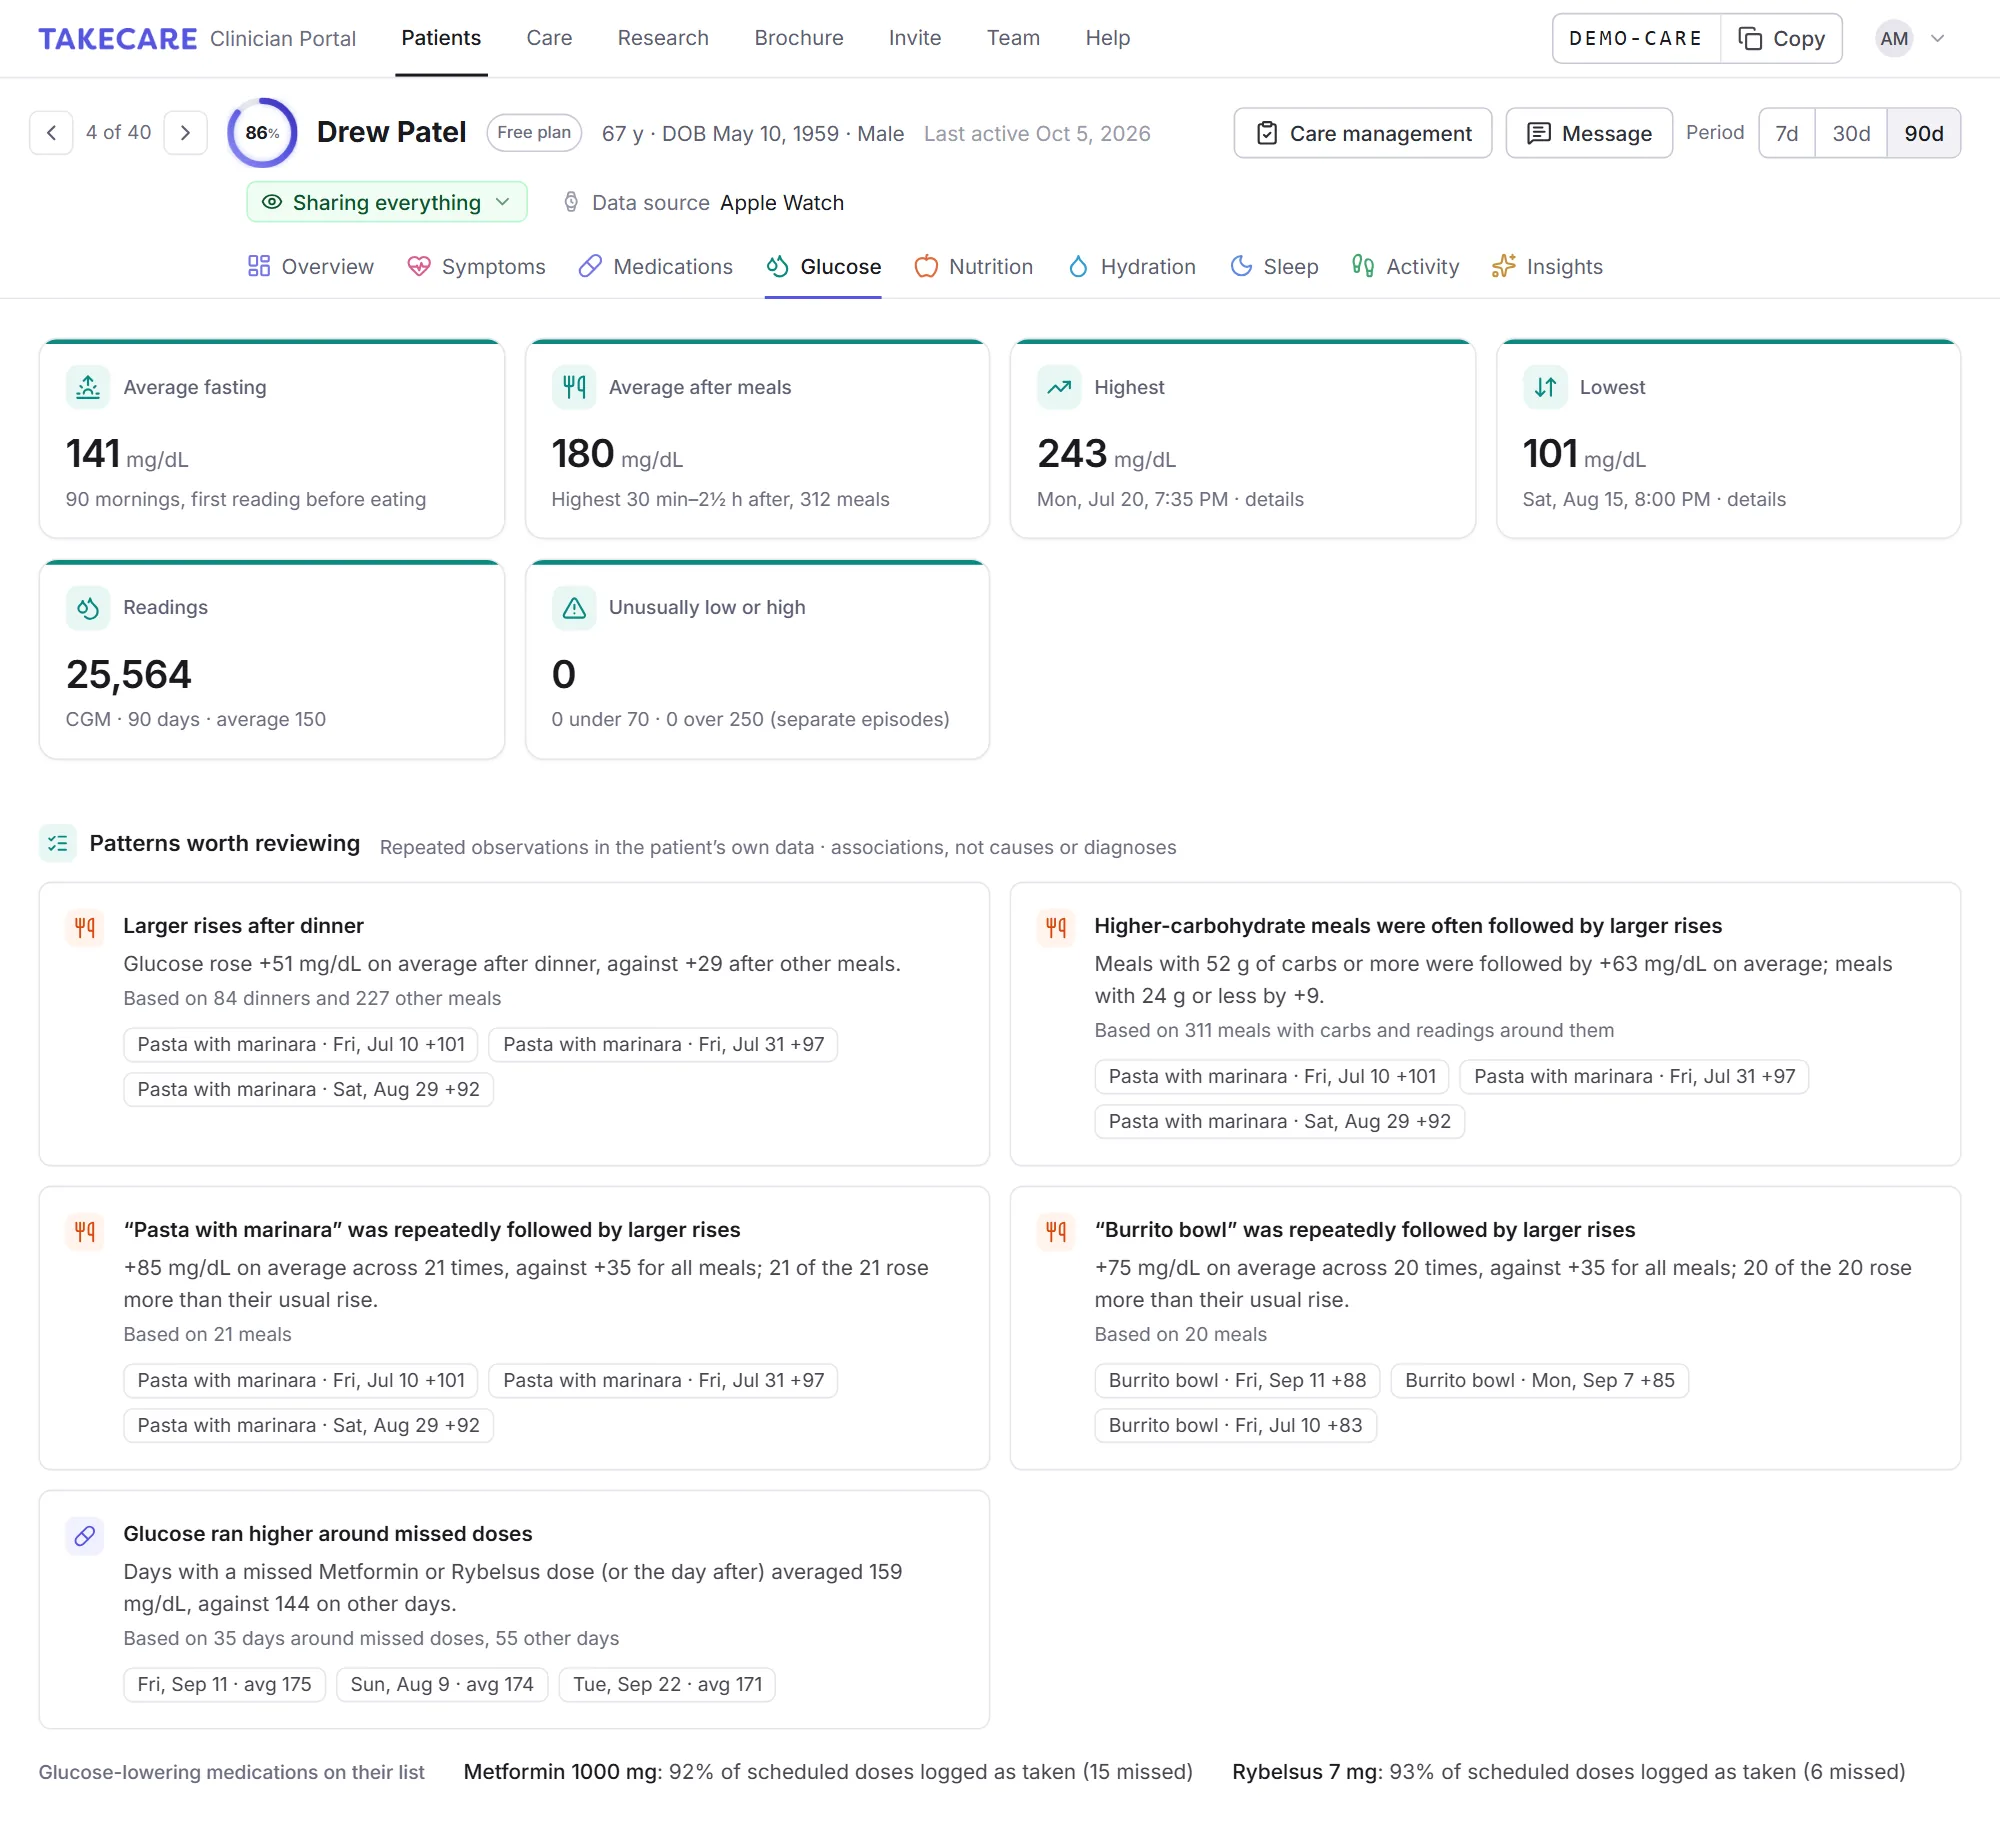The height and width of the screenshot is (1832, 2000).
Task: Open the Sleep tab
Action: pos(1274,266)
